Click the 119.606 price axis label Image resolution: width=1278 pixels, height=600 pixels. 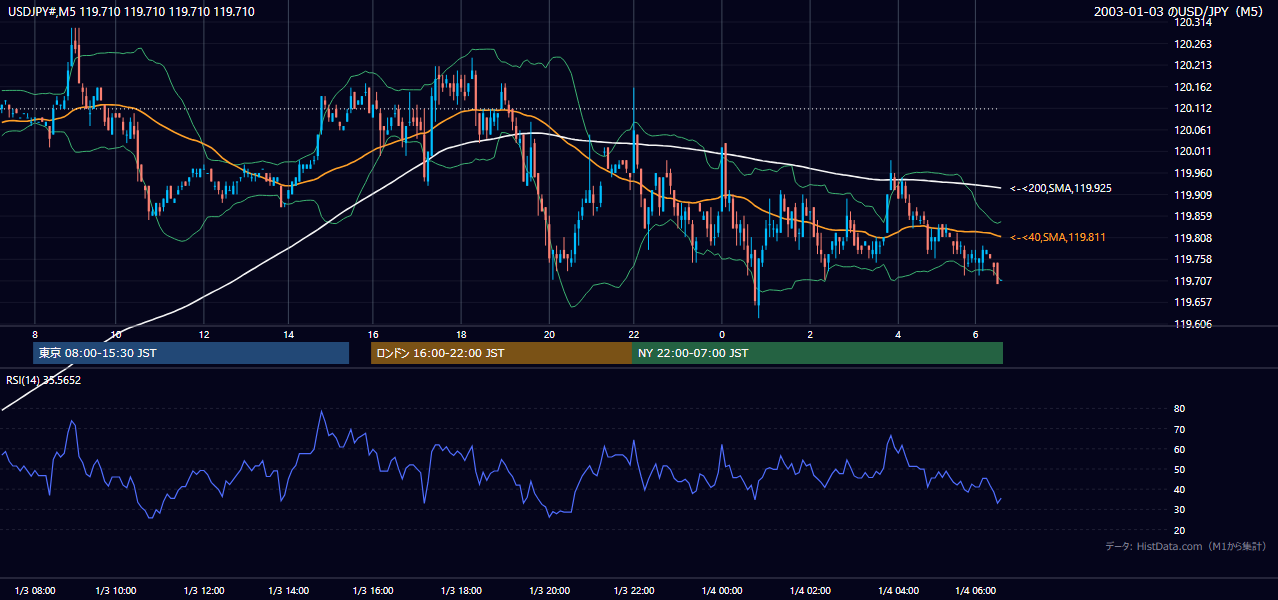coord(1194,324)
